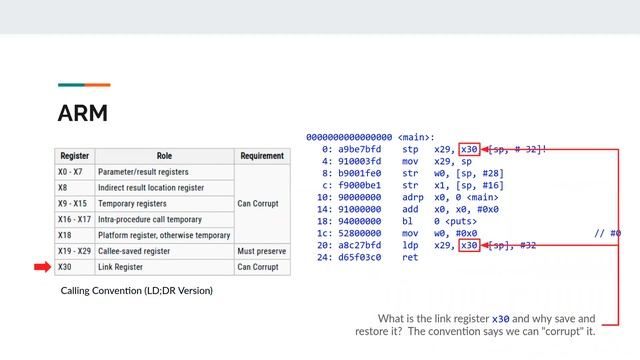Image resolution: width=640 pixels, height=360 pixels.
Task: Click the "Must preserve" requirement cell
Action: point(262,251)
